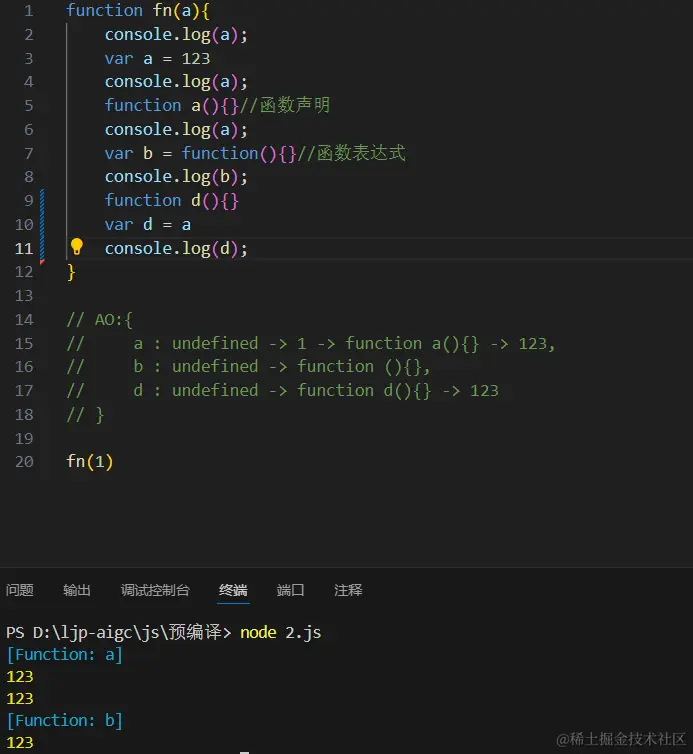
Task: Click the terminal prompt 'PS D:\ljp-aigc\js\预编译>'
Action: coord(118,632)
